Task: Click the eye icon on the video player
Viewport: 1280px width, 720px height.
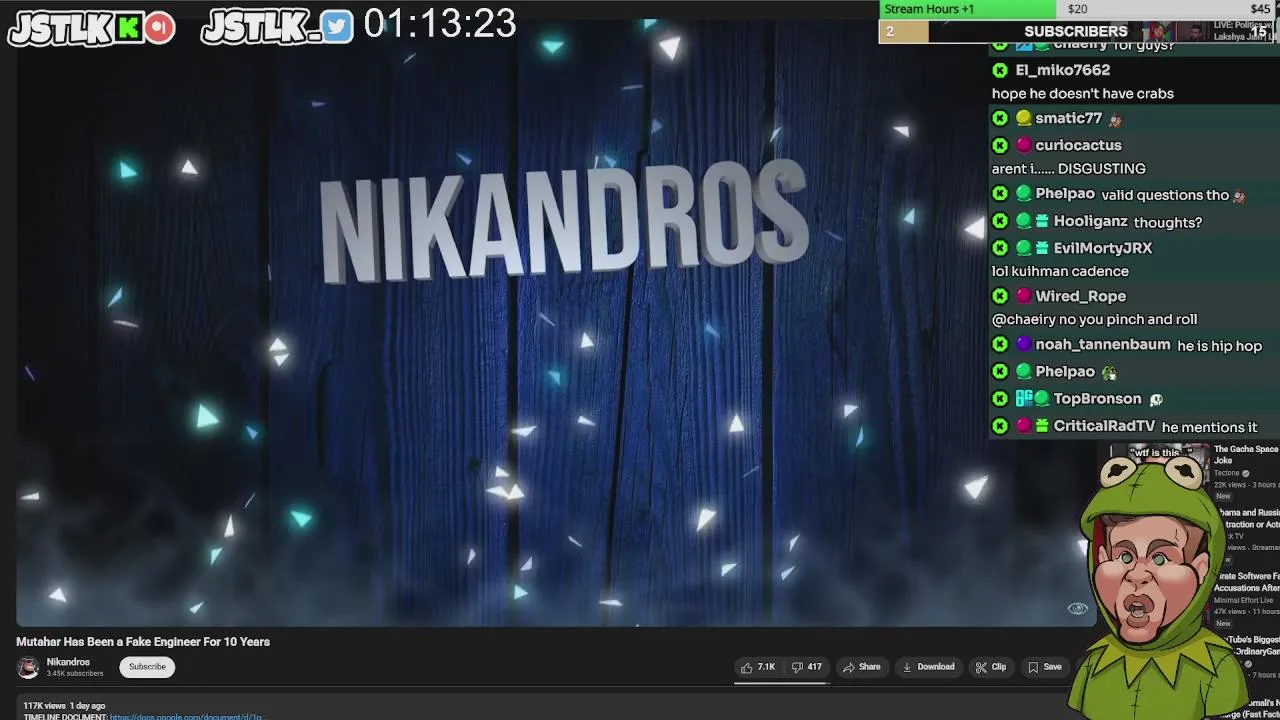Action: (x=1077, y=608)
